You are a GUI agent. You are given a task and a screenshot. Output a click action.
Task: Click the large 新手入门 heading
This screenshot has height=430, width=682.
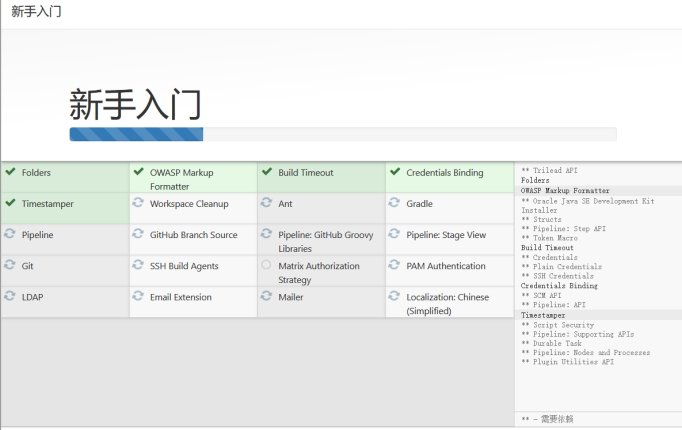pyautogui.click(x=135, y=104)
